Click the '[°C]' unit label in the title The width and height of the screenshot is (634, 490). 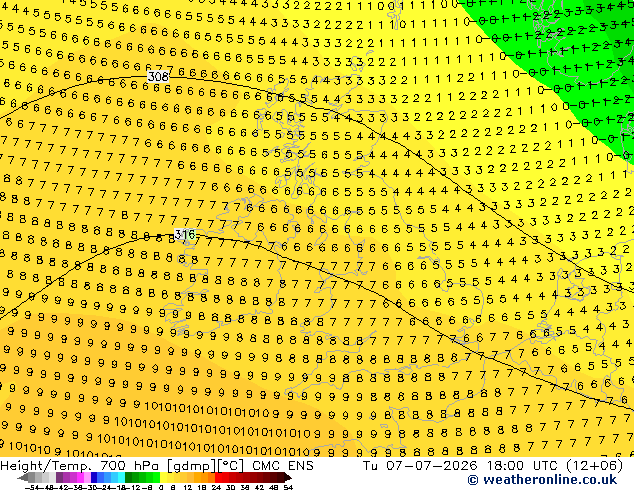coord(230,466)
